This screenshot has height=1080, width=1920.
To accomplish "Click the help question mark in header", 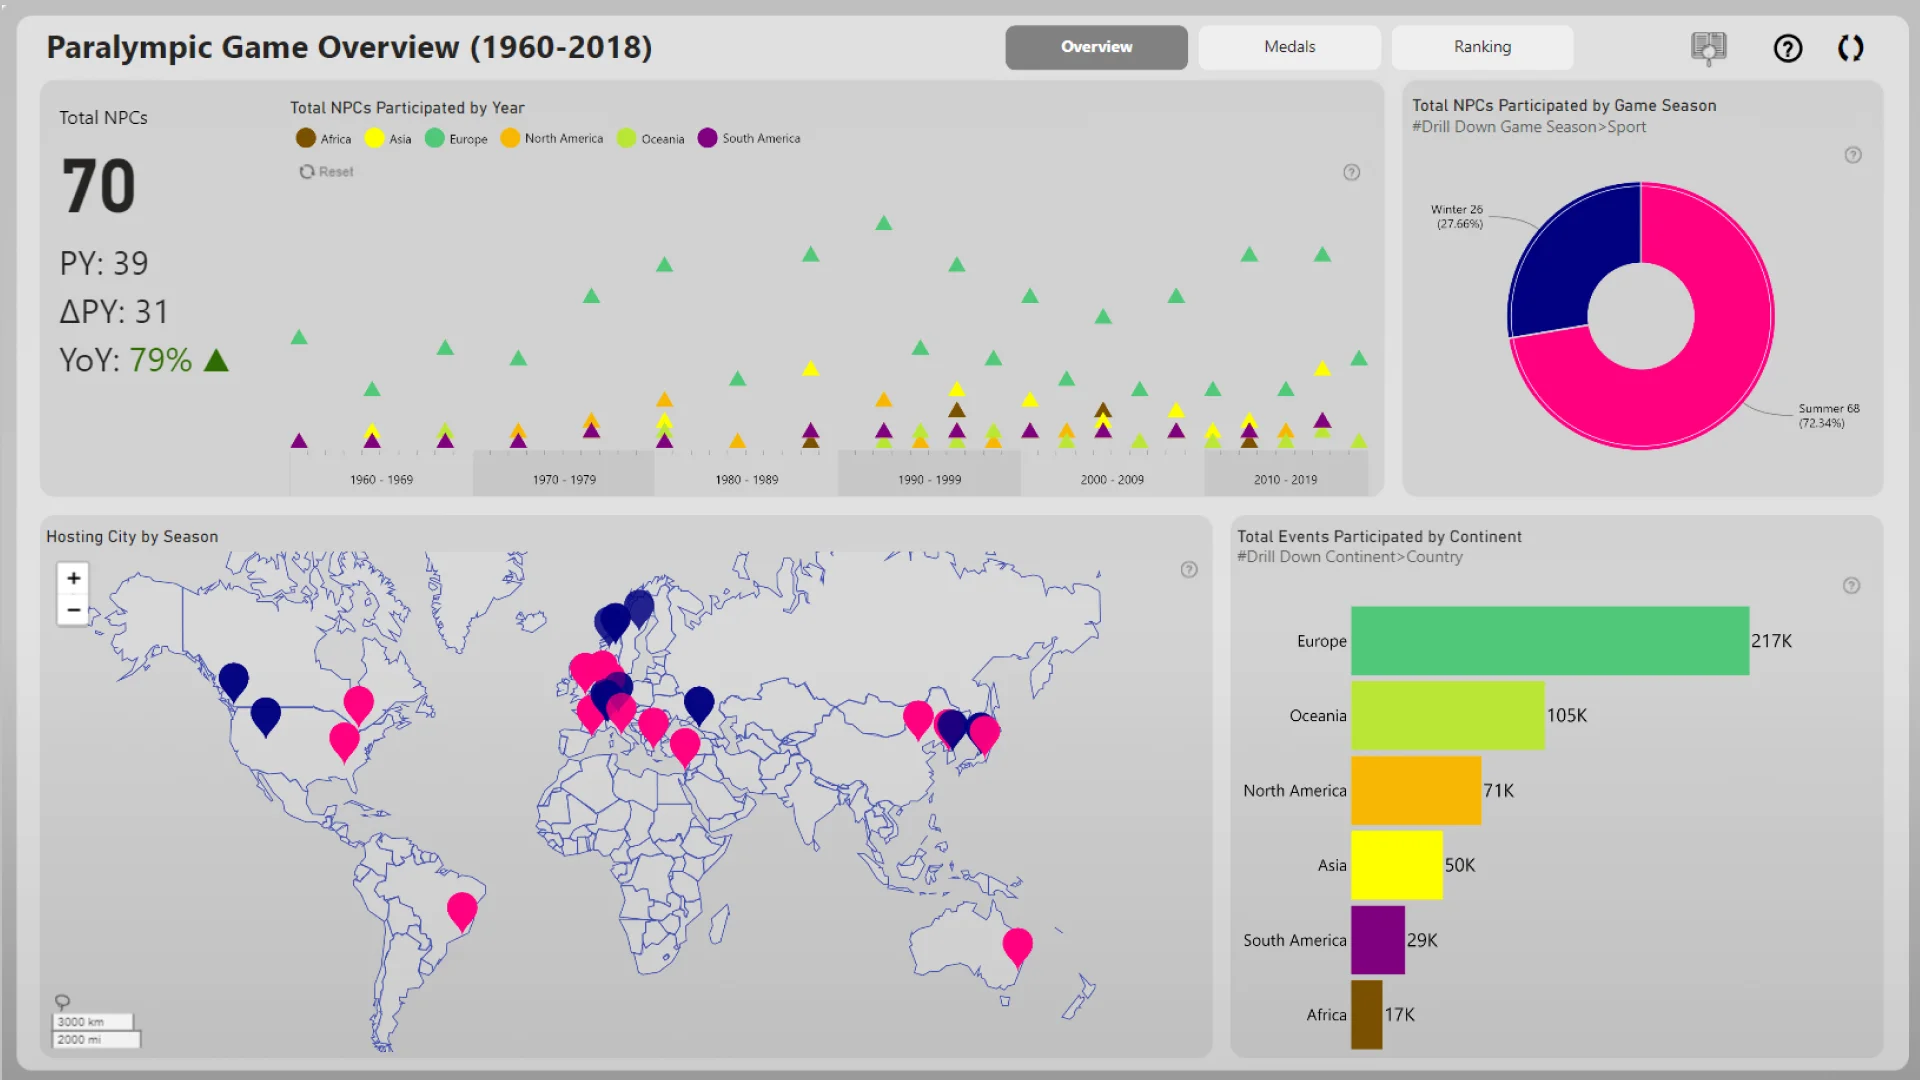I will 1788,48.
